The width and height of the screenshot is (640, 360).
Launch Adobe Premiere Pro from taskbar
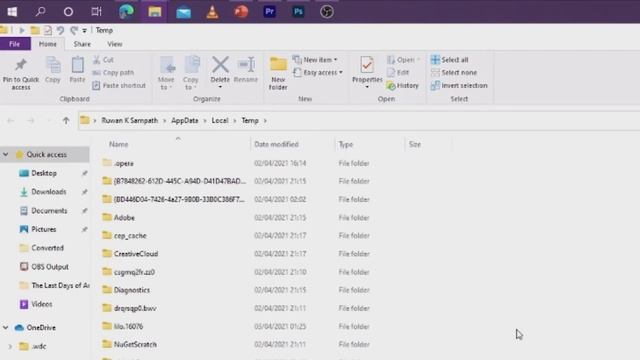click(x=269, y=11)
